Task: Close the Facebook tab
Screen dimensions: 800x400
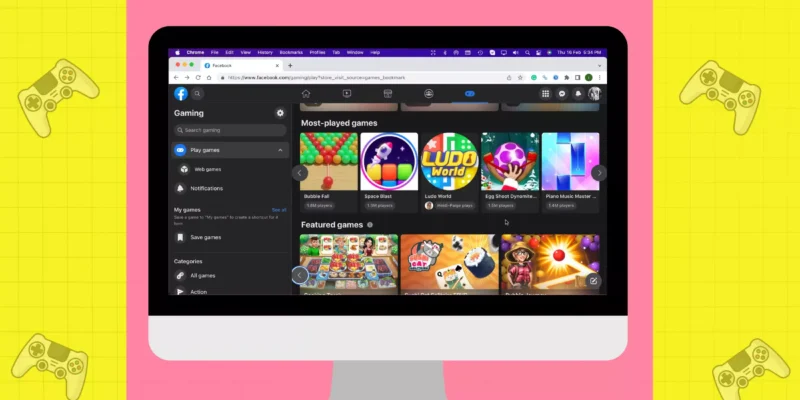Action: pos(278,65)
